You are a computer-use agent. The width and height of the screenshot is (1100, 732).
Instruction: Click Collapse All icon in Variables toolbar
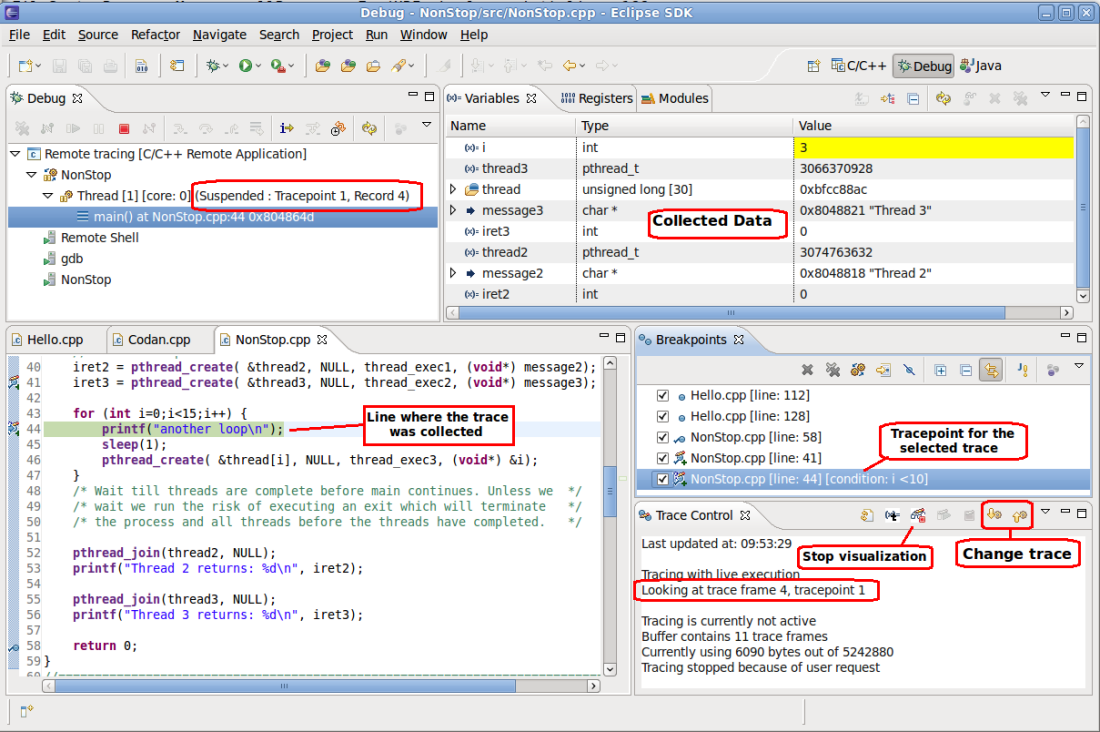click(913, 99)
